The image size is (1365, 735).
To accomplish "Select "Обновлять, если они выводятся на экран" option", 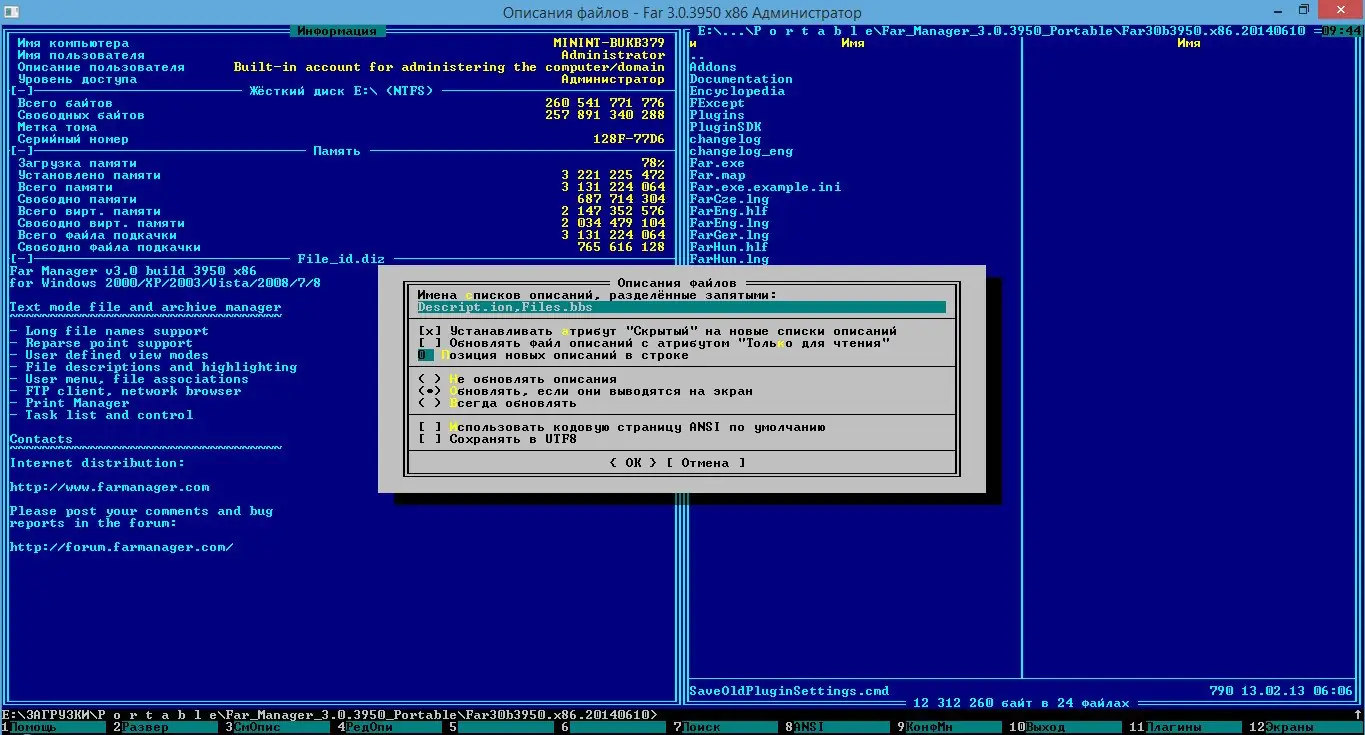I will [429, 391].
